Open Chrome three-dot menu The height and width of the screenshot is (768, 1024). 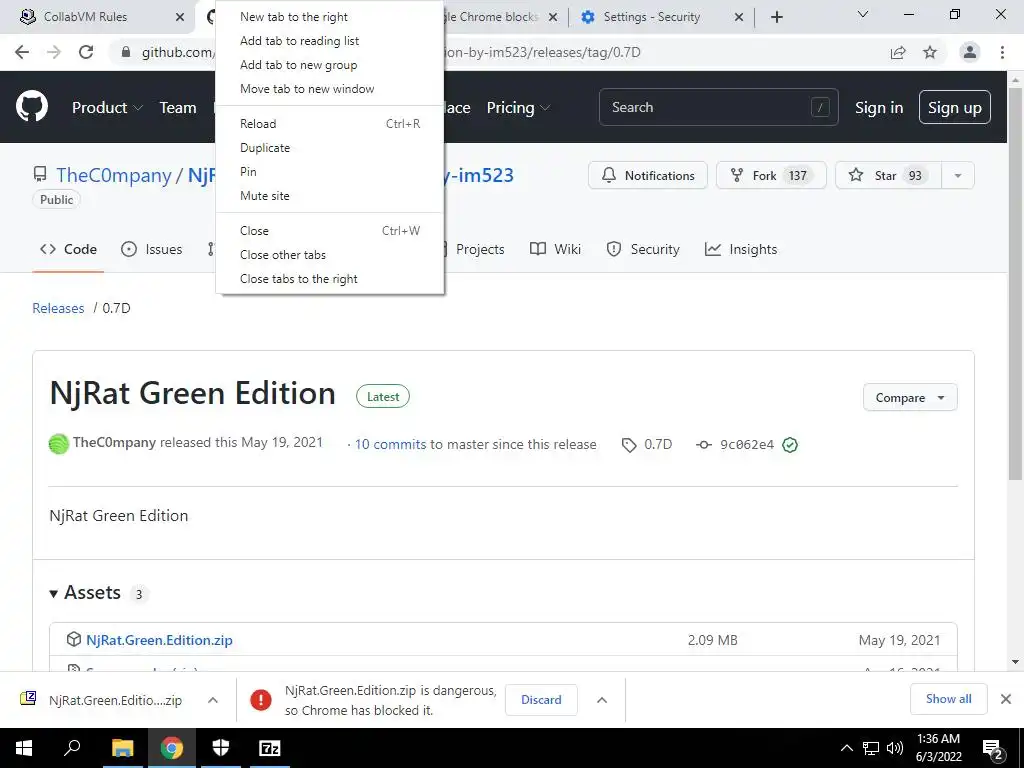click(1002, 52)
